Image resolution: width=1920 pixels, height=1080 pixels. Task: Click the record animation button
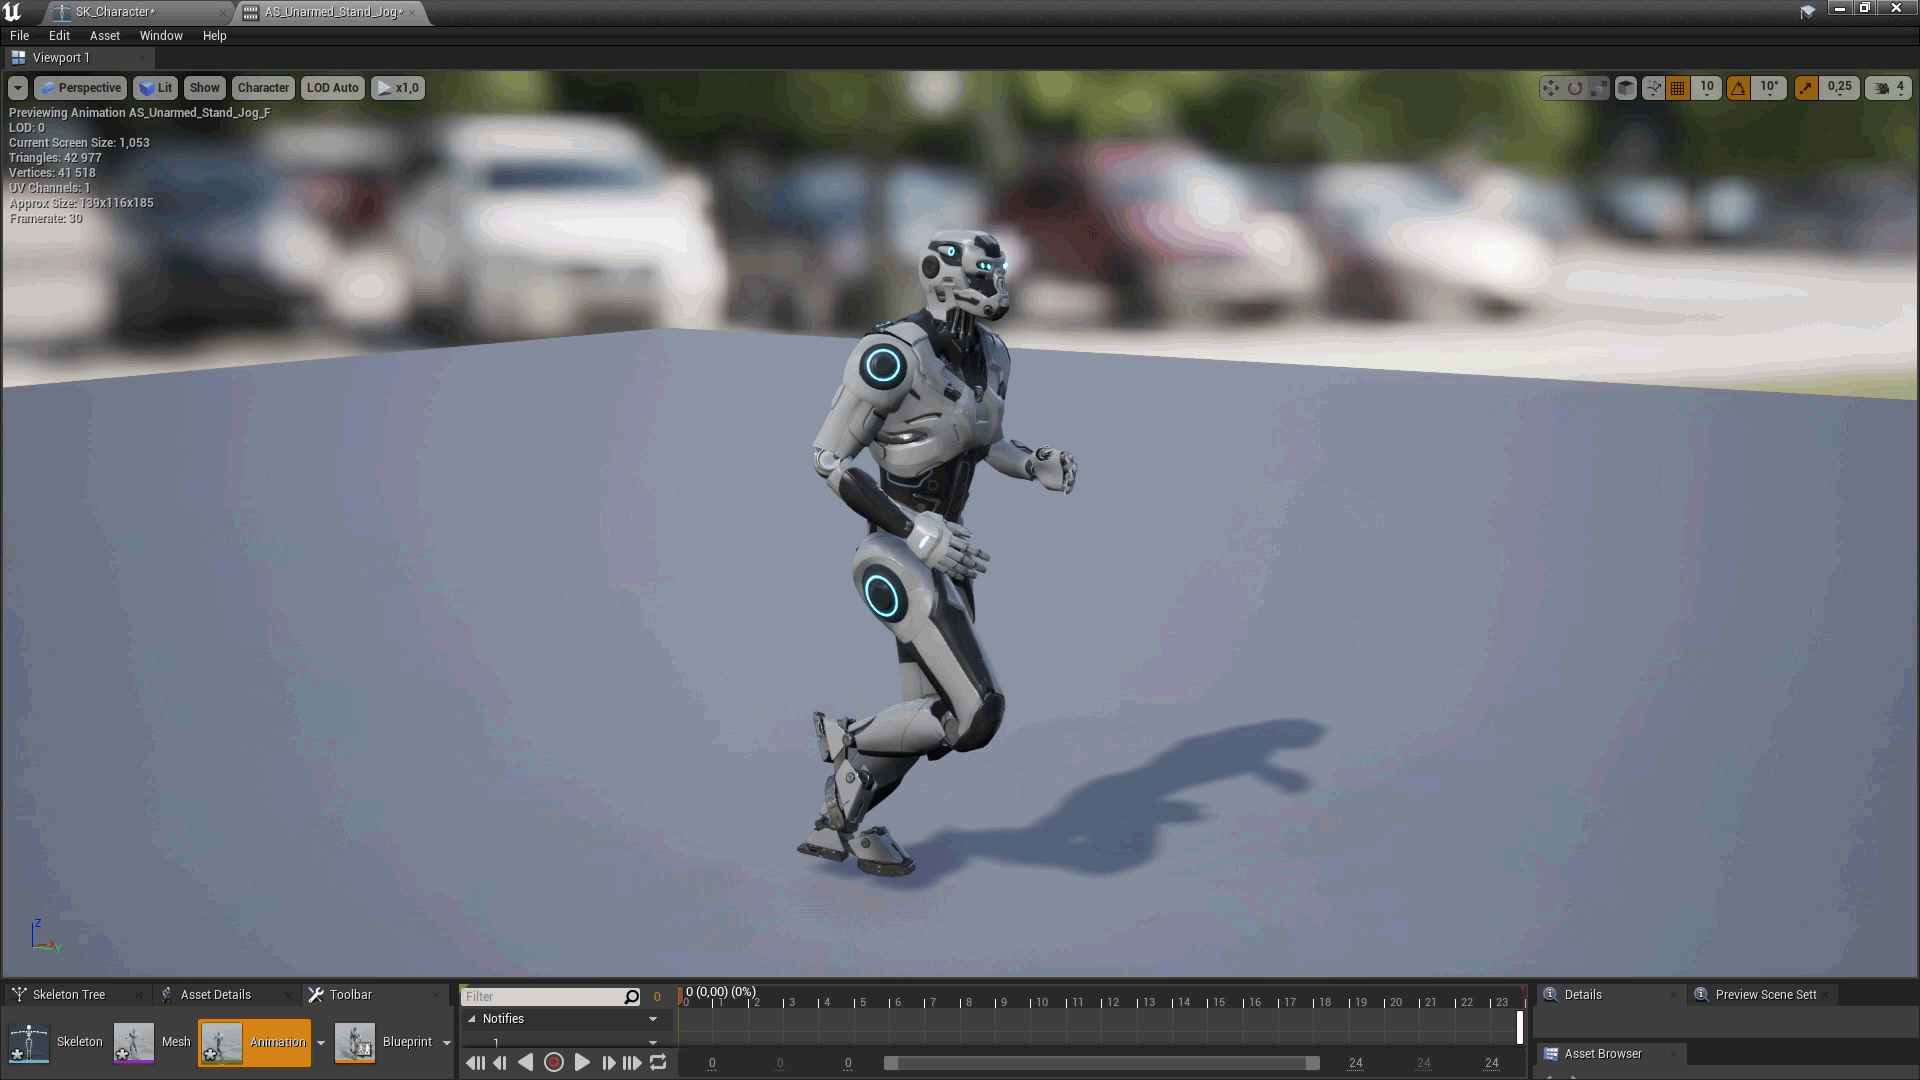tap(554, 1063)
